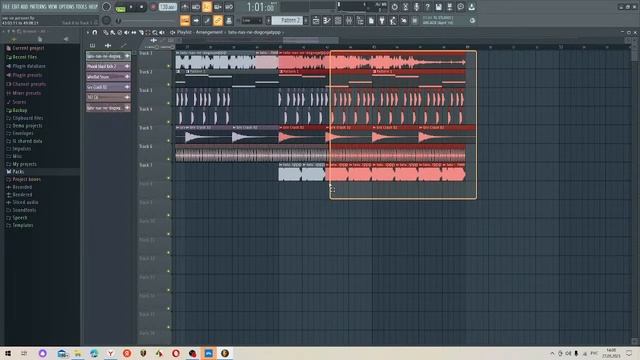Toggle the highlighted typing-keyboard-to-piano icon
Viewport: 640px width, 360px height.
(x=185, y=20)
